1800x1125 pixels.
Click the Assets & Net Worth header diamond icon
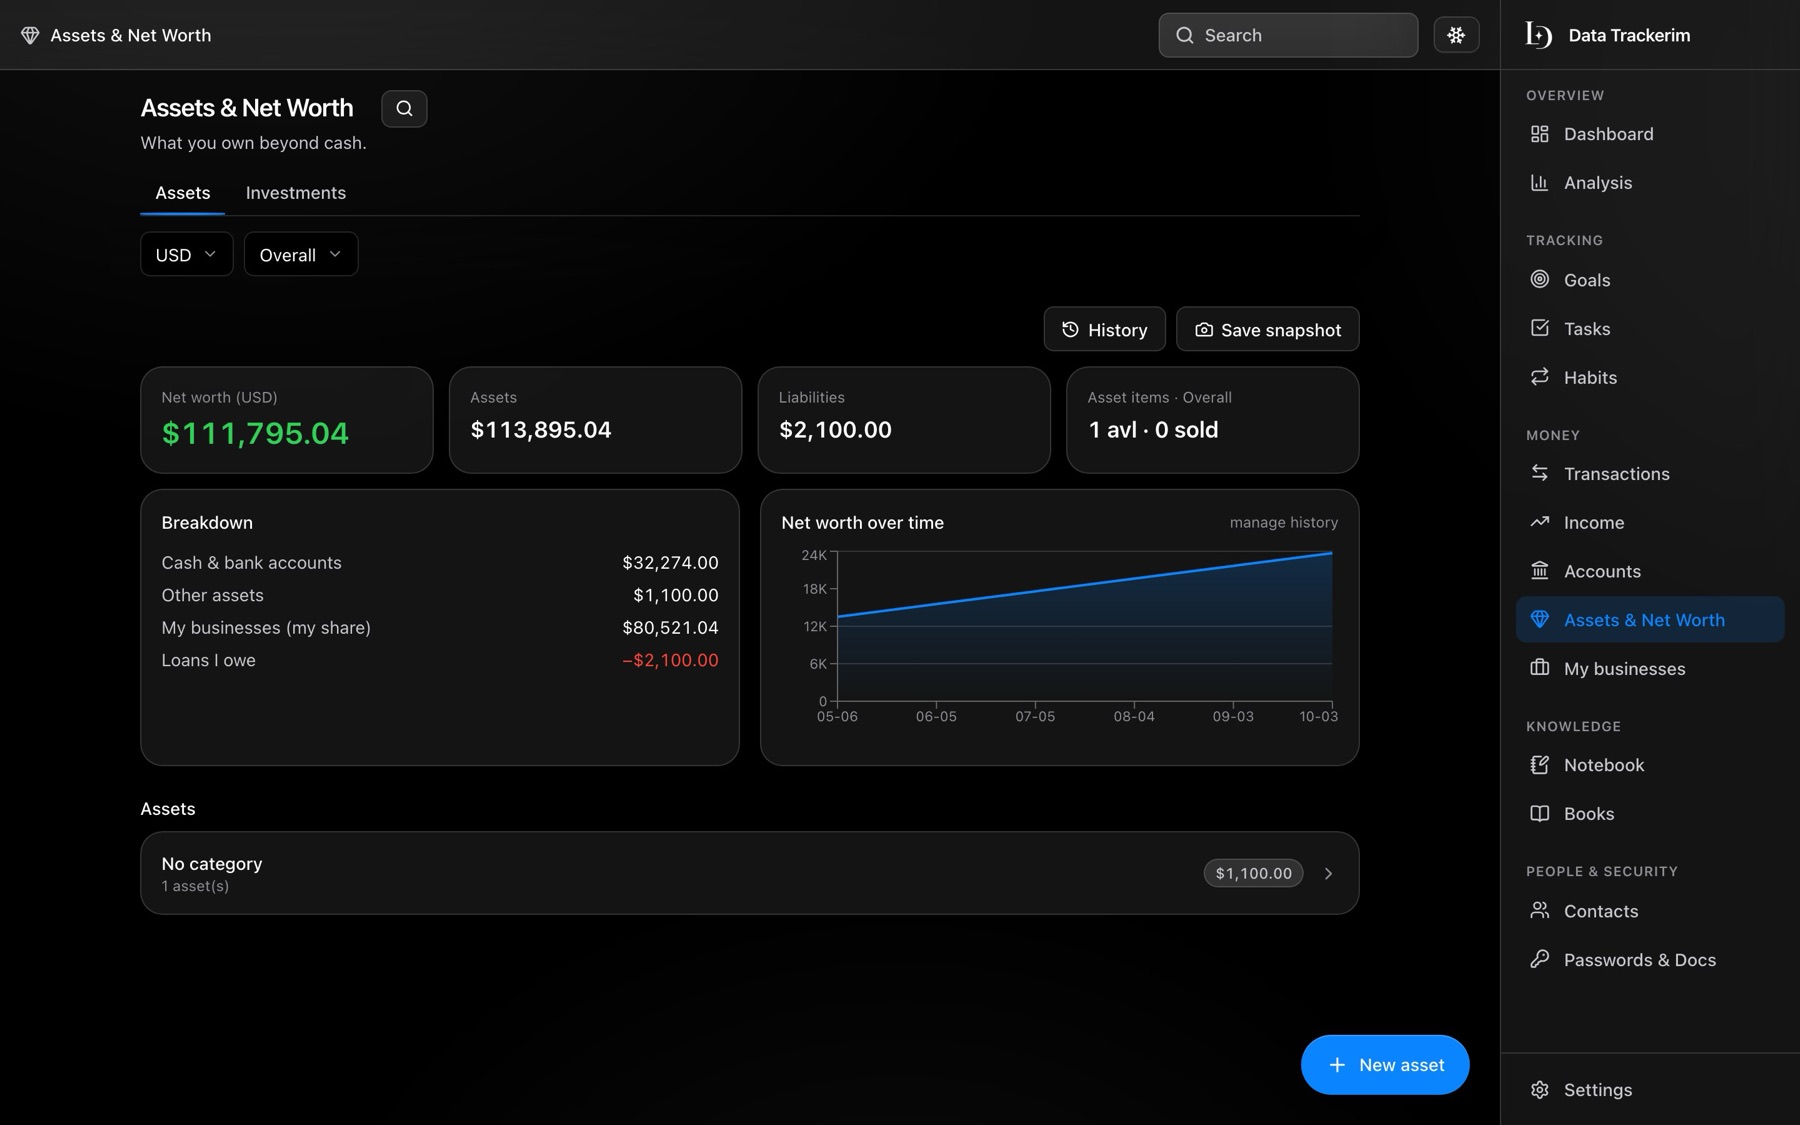(30, 35)
